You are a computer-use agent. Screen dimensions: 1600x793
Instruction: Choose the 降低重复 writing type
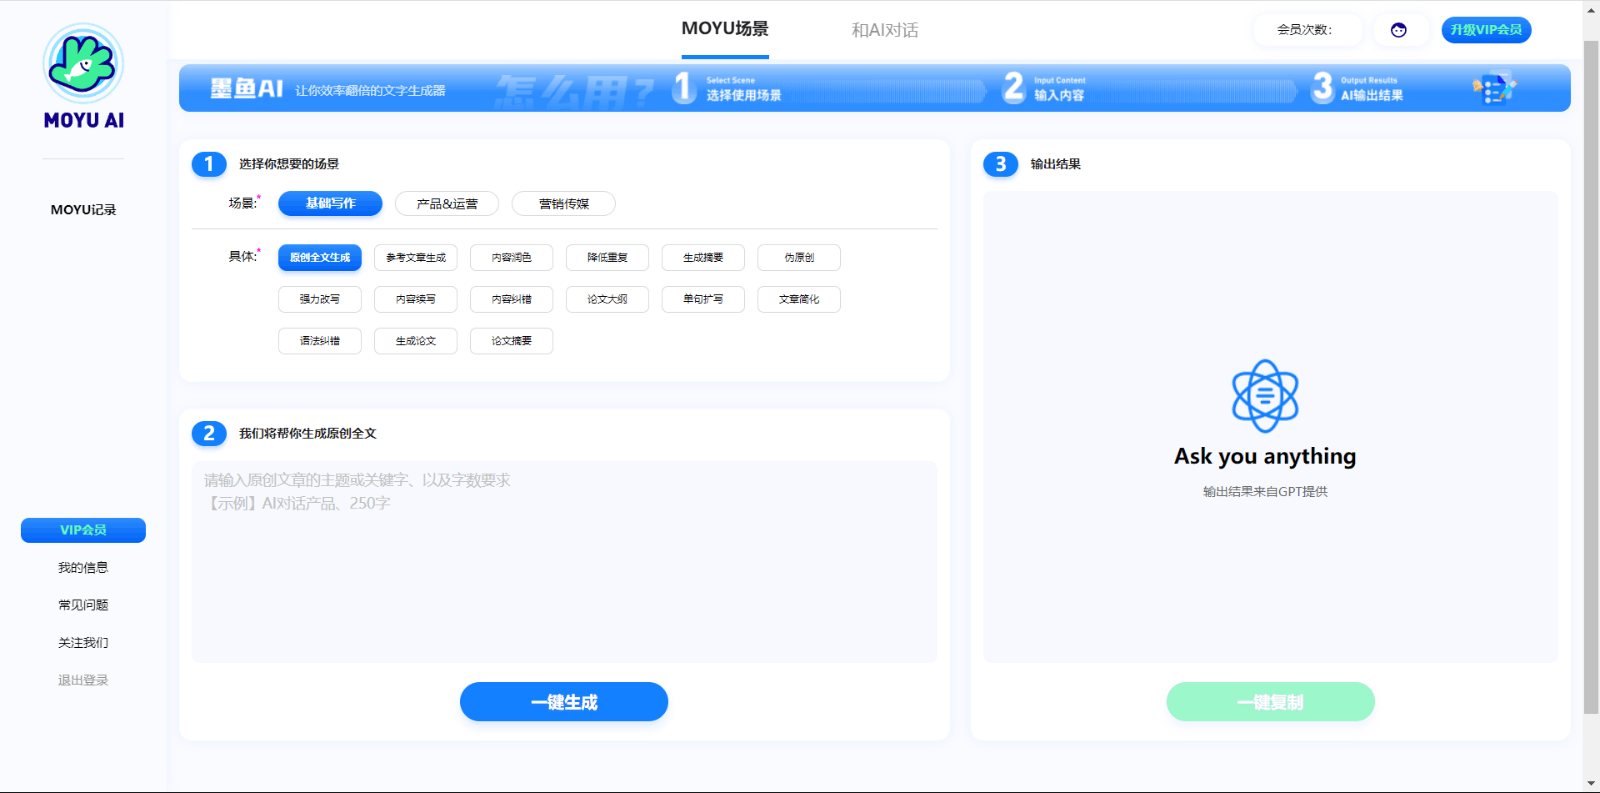tap(607, 258)
